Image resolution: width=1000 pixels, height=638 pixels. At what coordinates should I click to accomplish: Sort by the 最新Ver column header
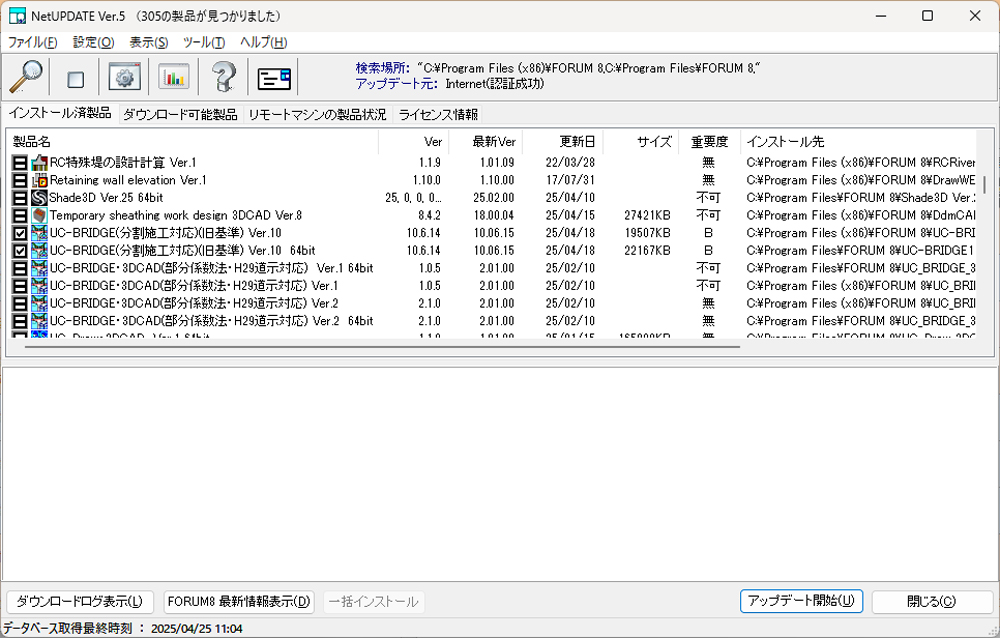click(486, 142)
